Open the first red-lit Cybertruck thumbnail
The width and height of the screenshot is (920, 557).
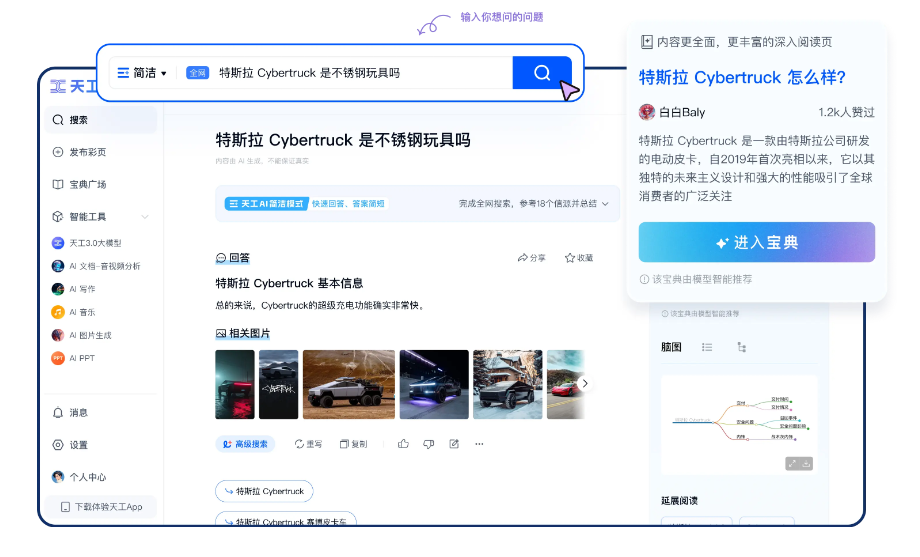tap(235, 384)
